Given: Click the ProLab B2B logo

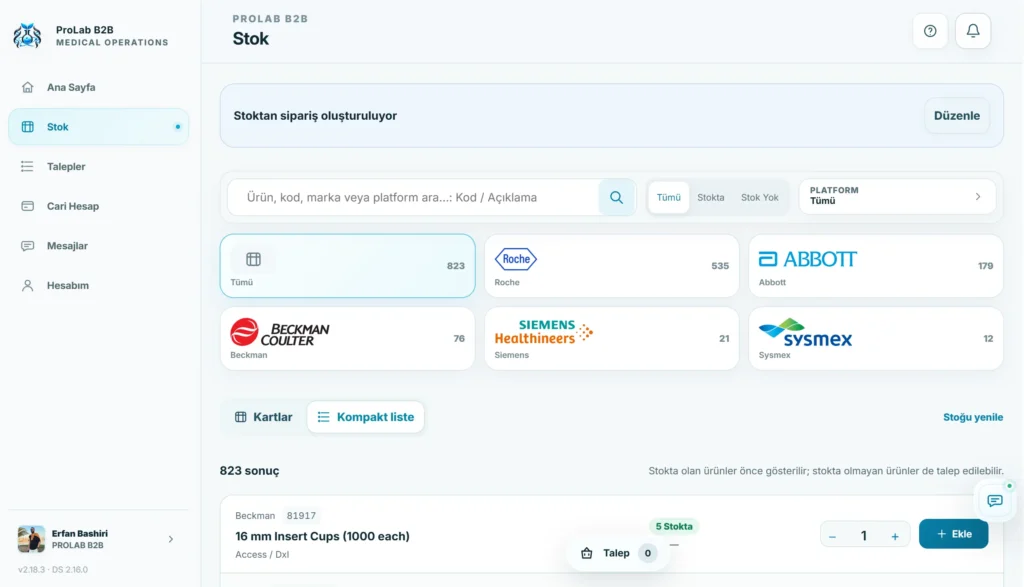Looking at the screenshot, I should (x=27, y=35).
